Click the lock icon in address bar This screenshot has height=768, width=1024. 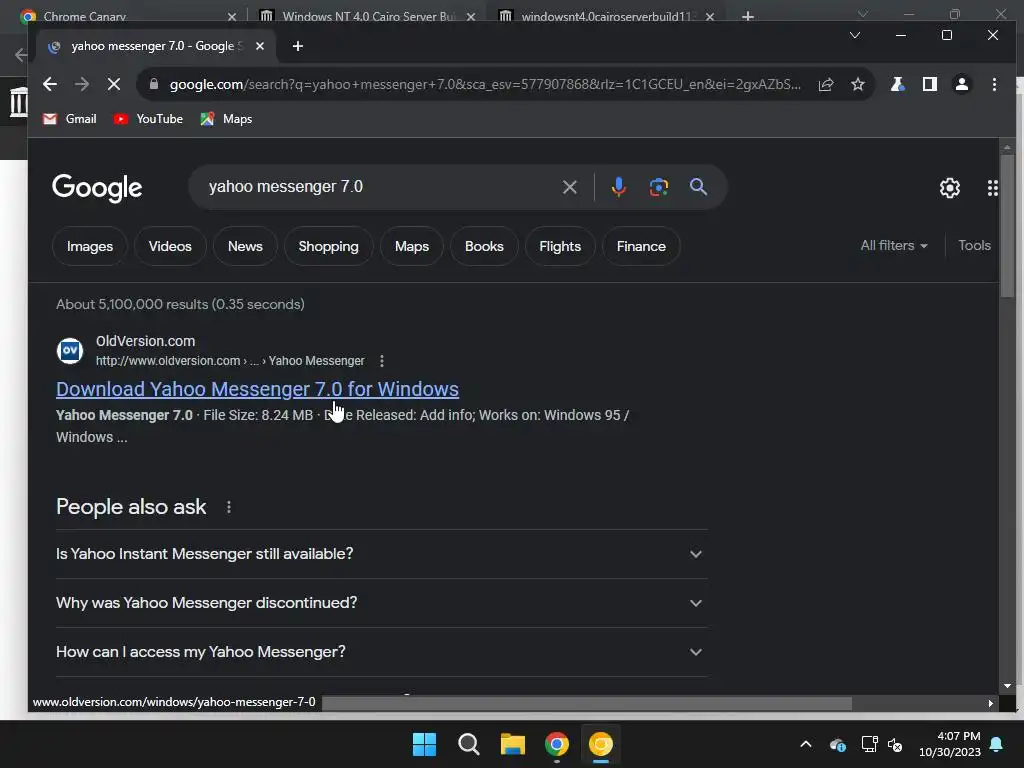click(153, 84)
